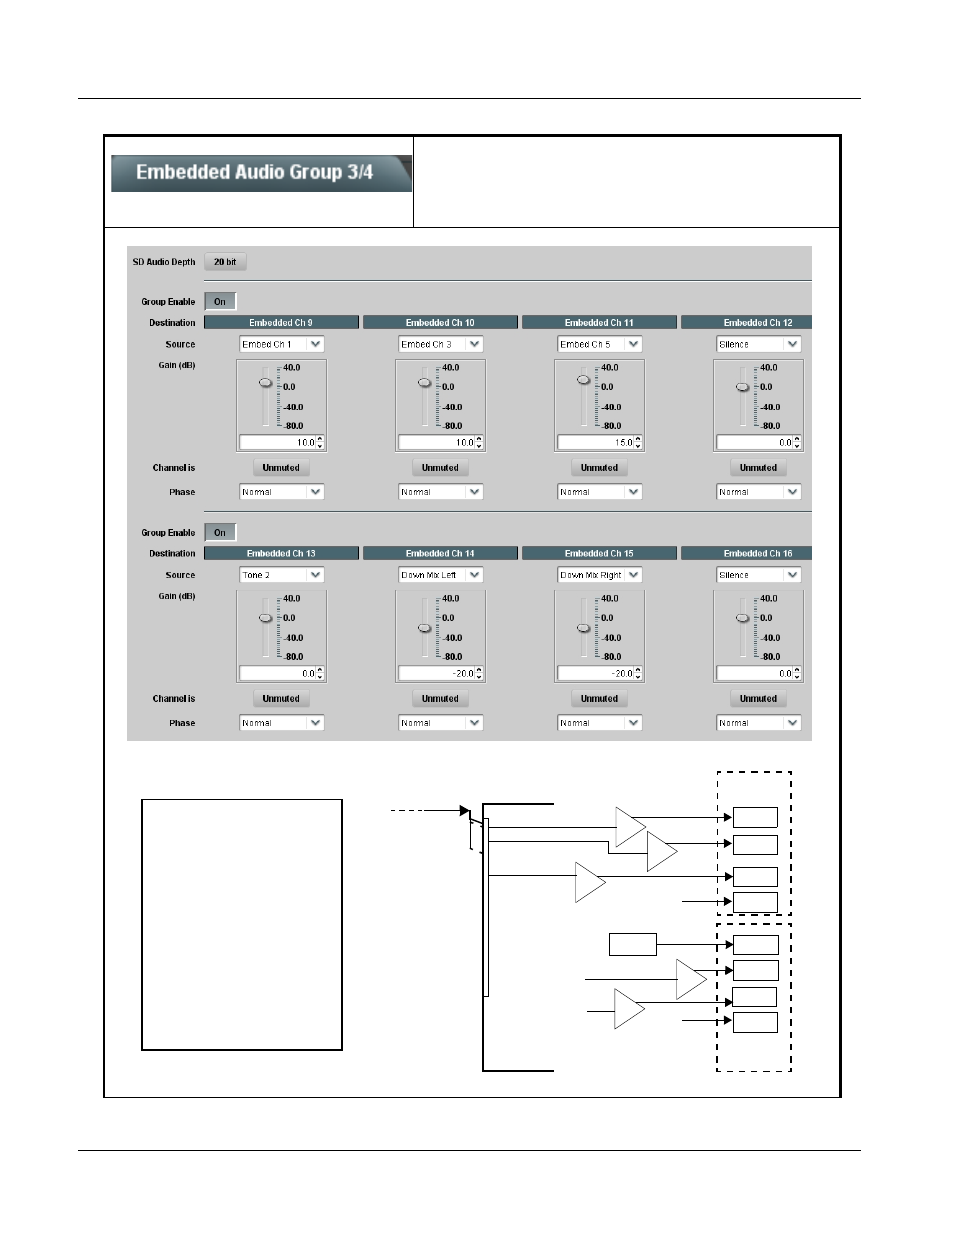Open Phase dropdown for Embedded Ch 12
The height and width of the screenshot is (1235, 954).
(x=759, y=492)
